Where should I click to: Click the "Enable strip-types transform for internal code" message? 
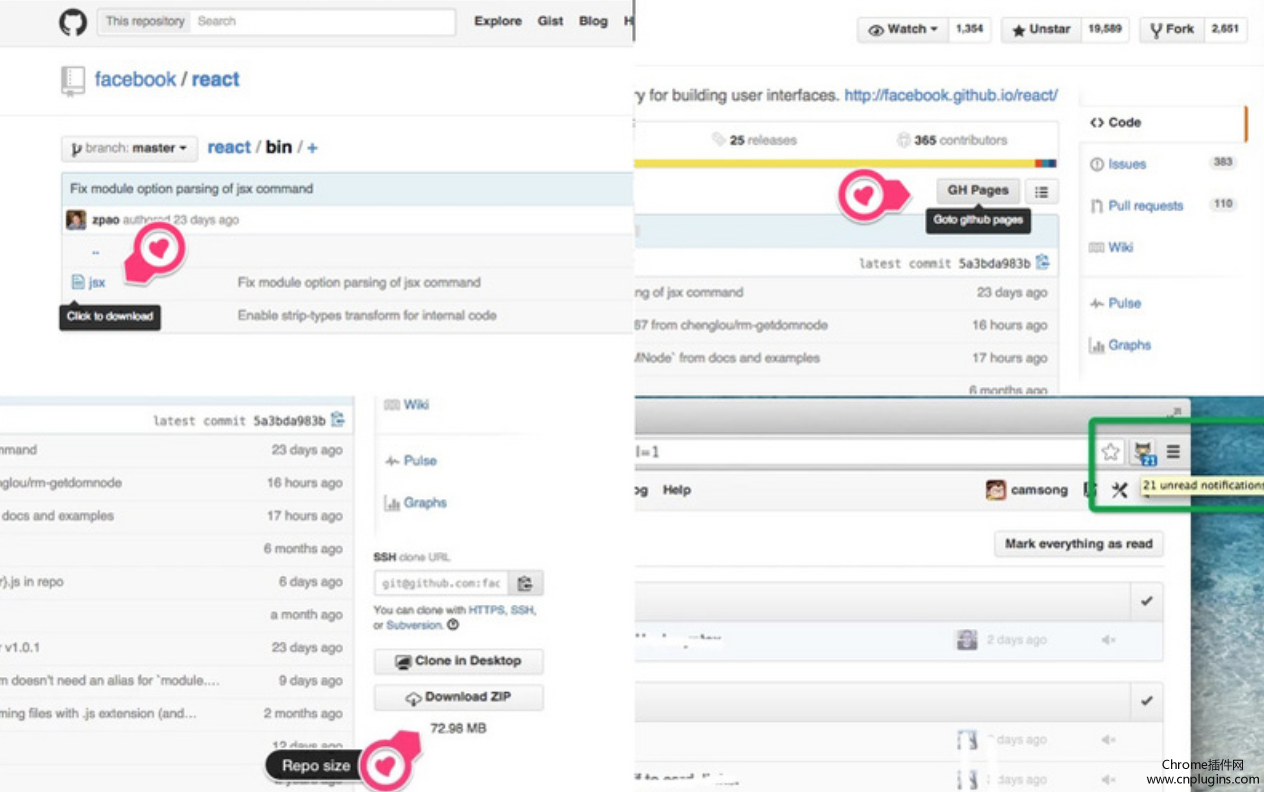367,315
